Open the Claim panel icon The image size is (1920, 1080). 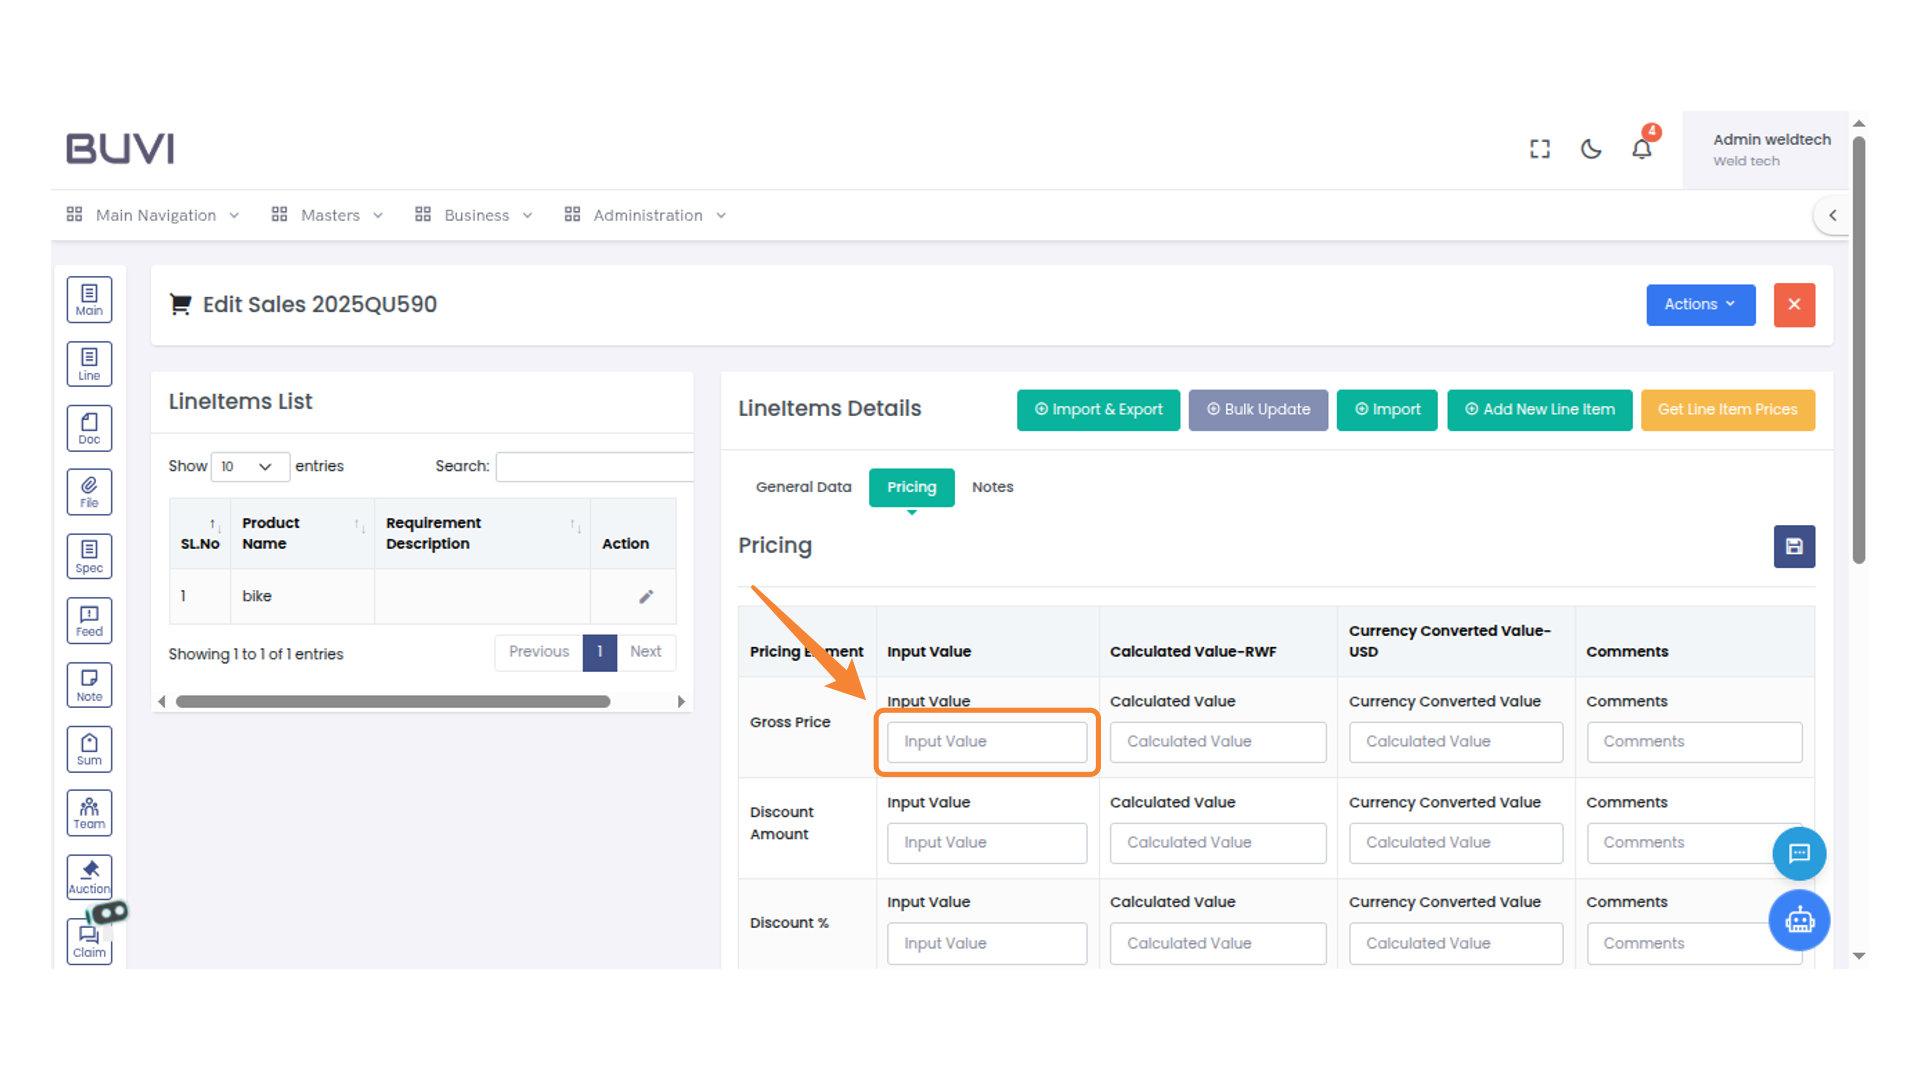89,940
